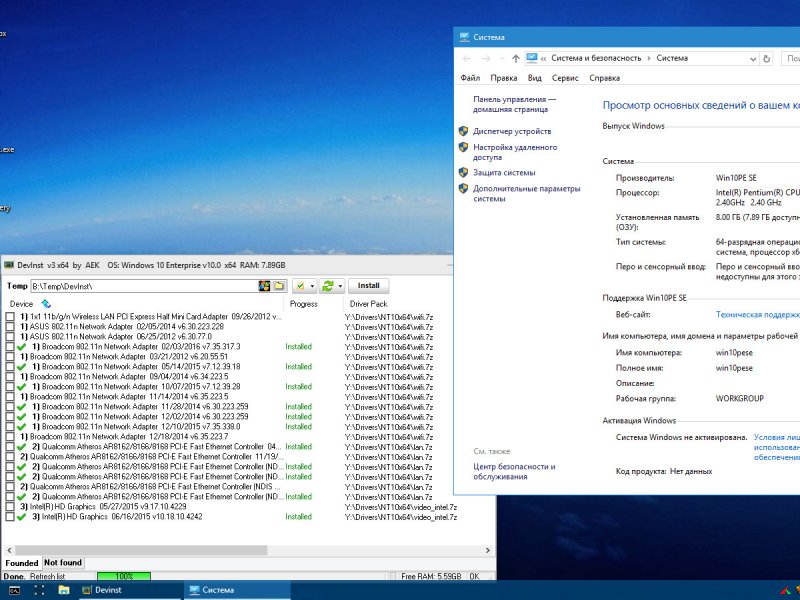
Task: Click the horizontal scrollbar thumb in DevInst
Action: pos(141,551)
